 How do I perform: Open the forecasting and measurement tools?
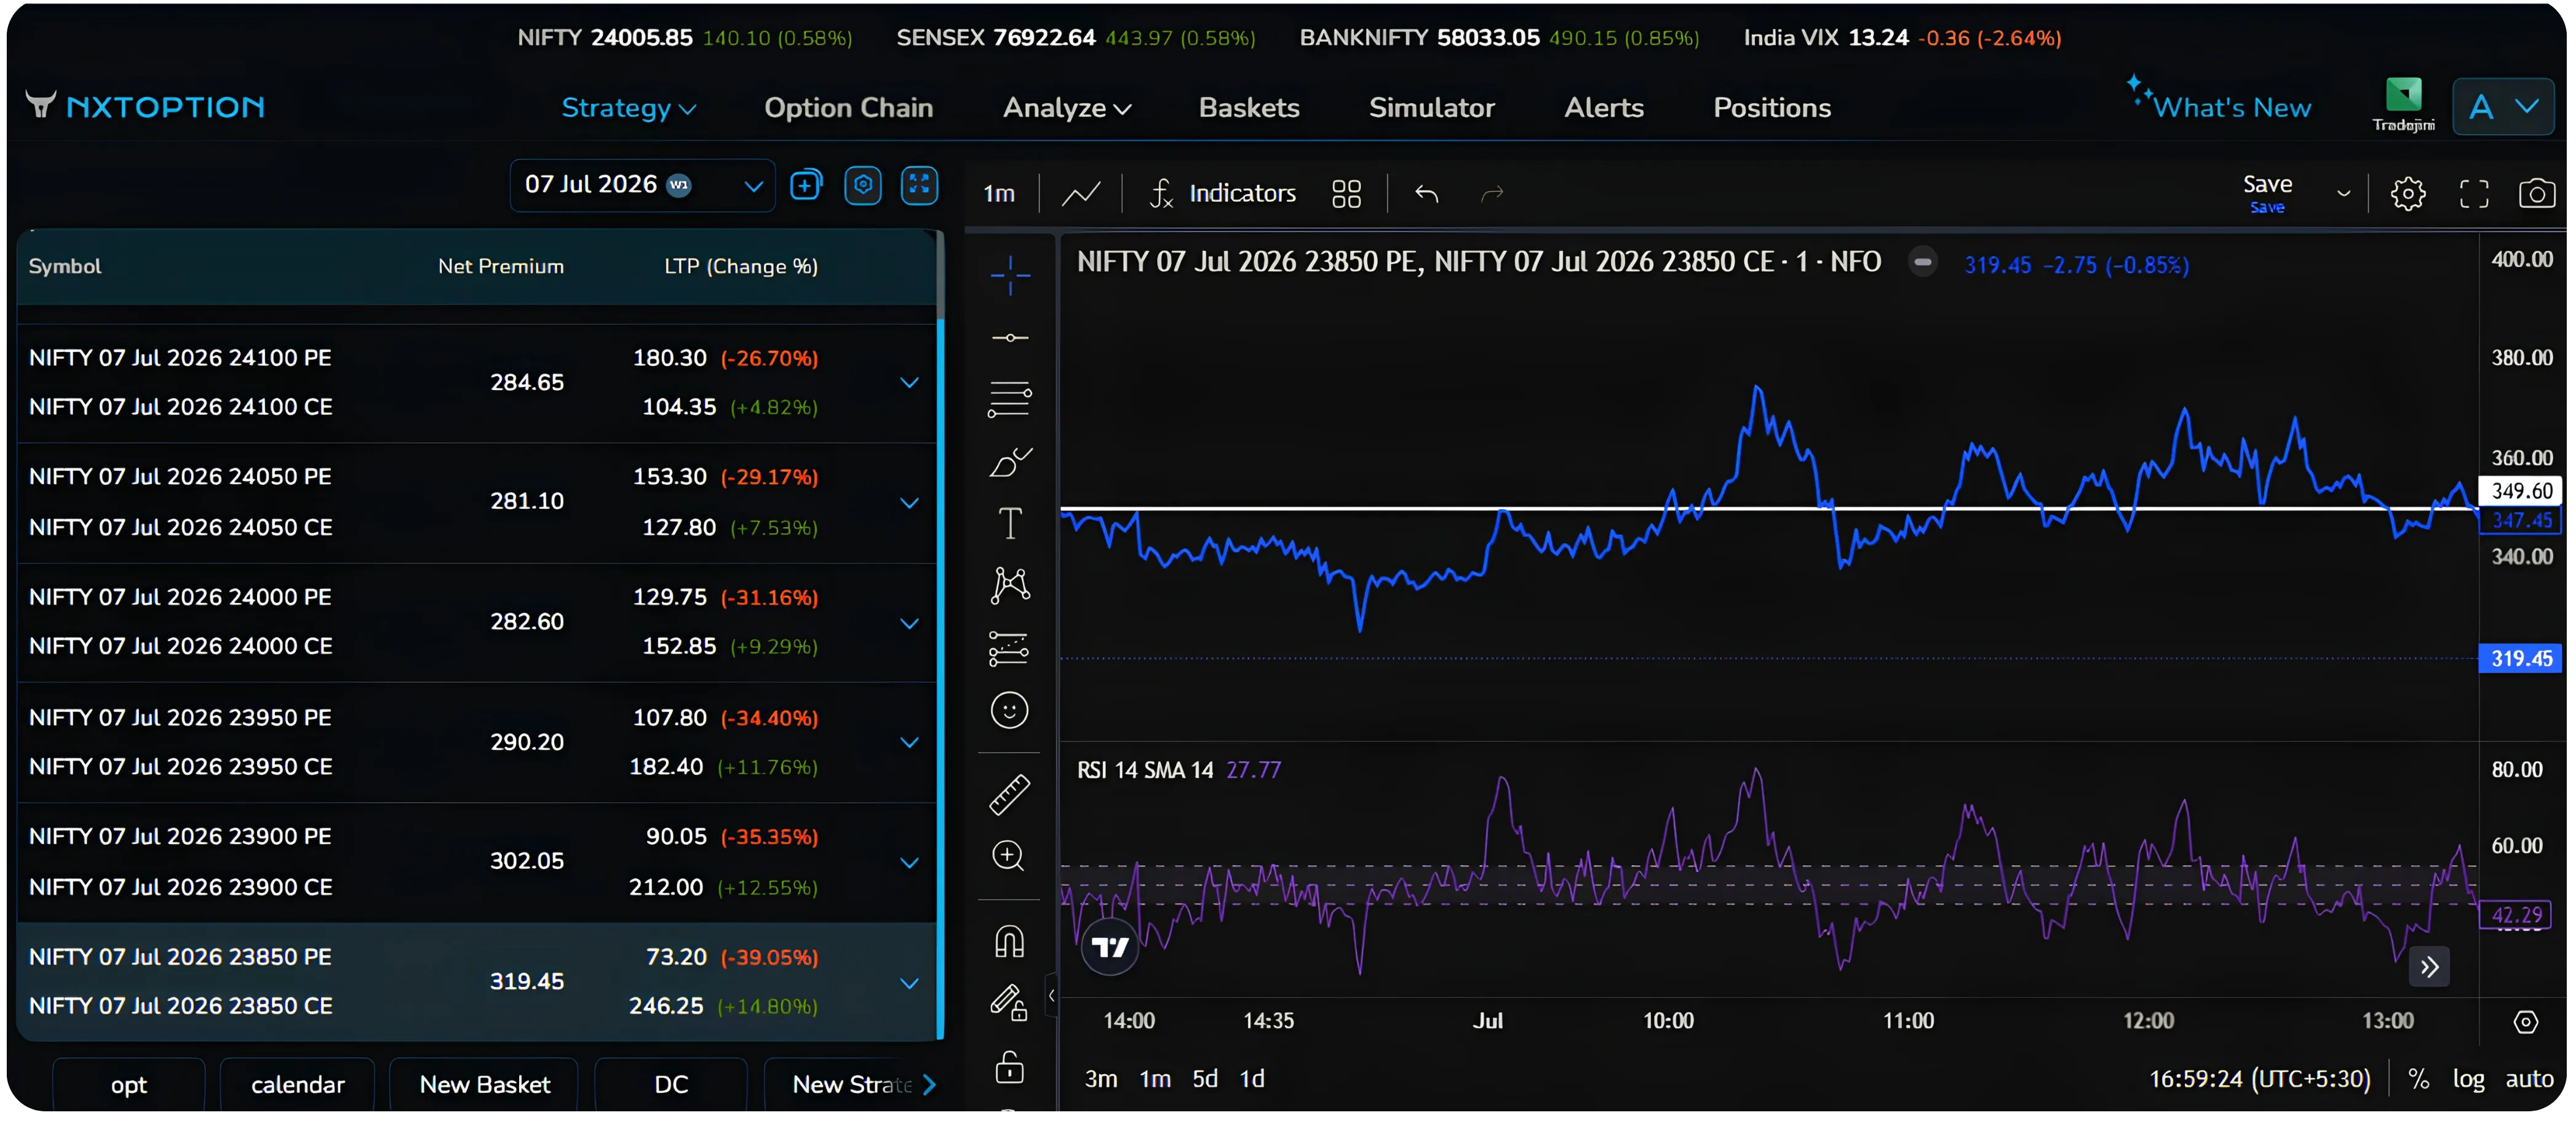pos(1010,648)
